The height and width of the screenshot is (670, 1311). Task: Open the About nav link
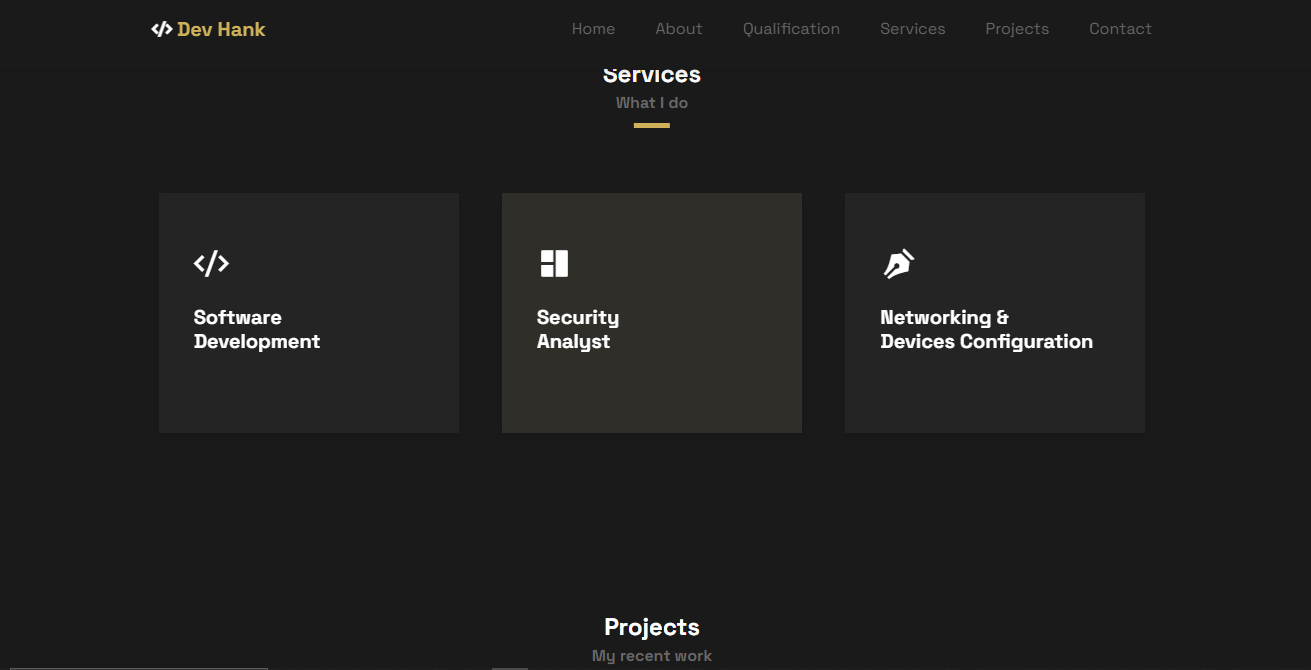tap(678, 29)
